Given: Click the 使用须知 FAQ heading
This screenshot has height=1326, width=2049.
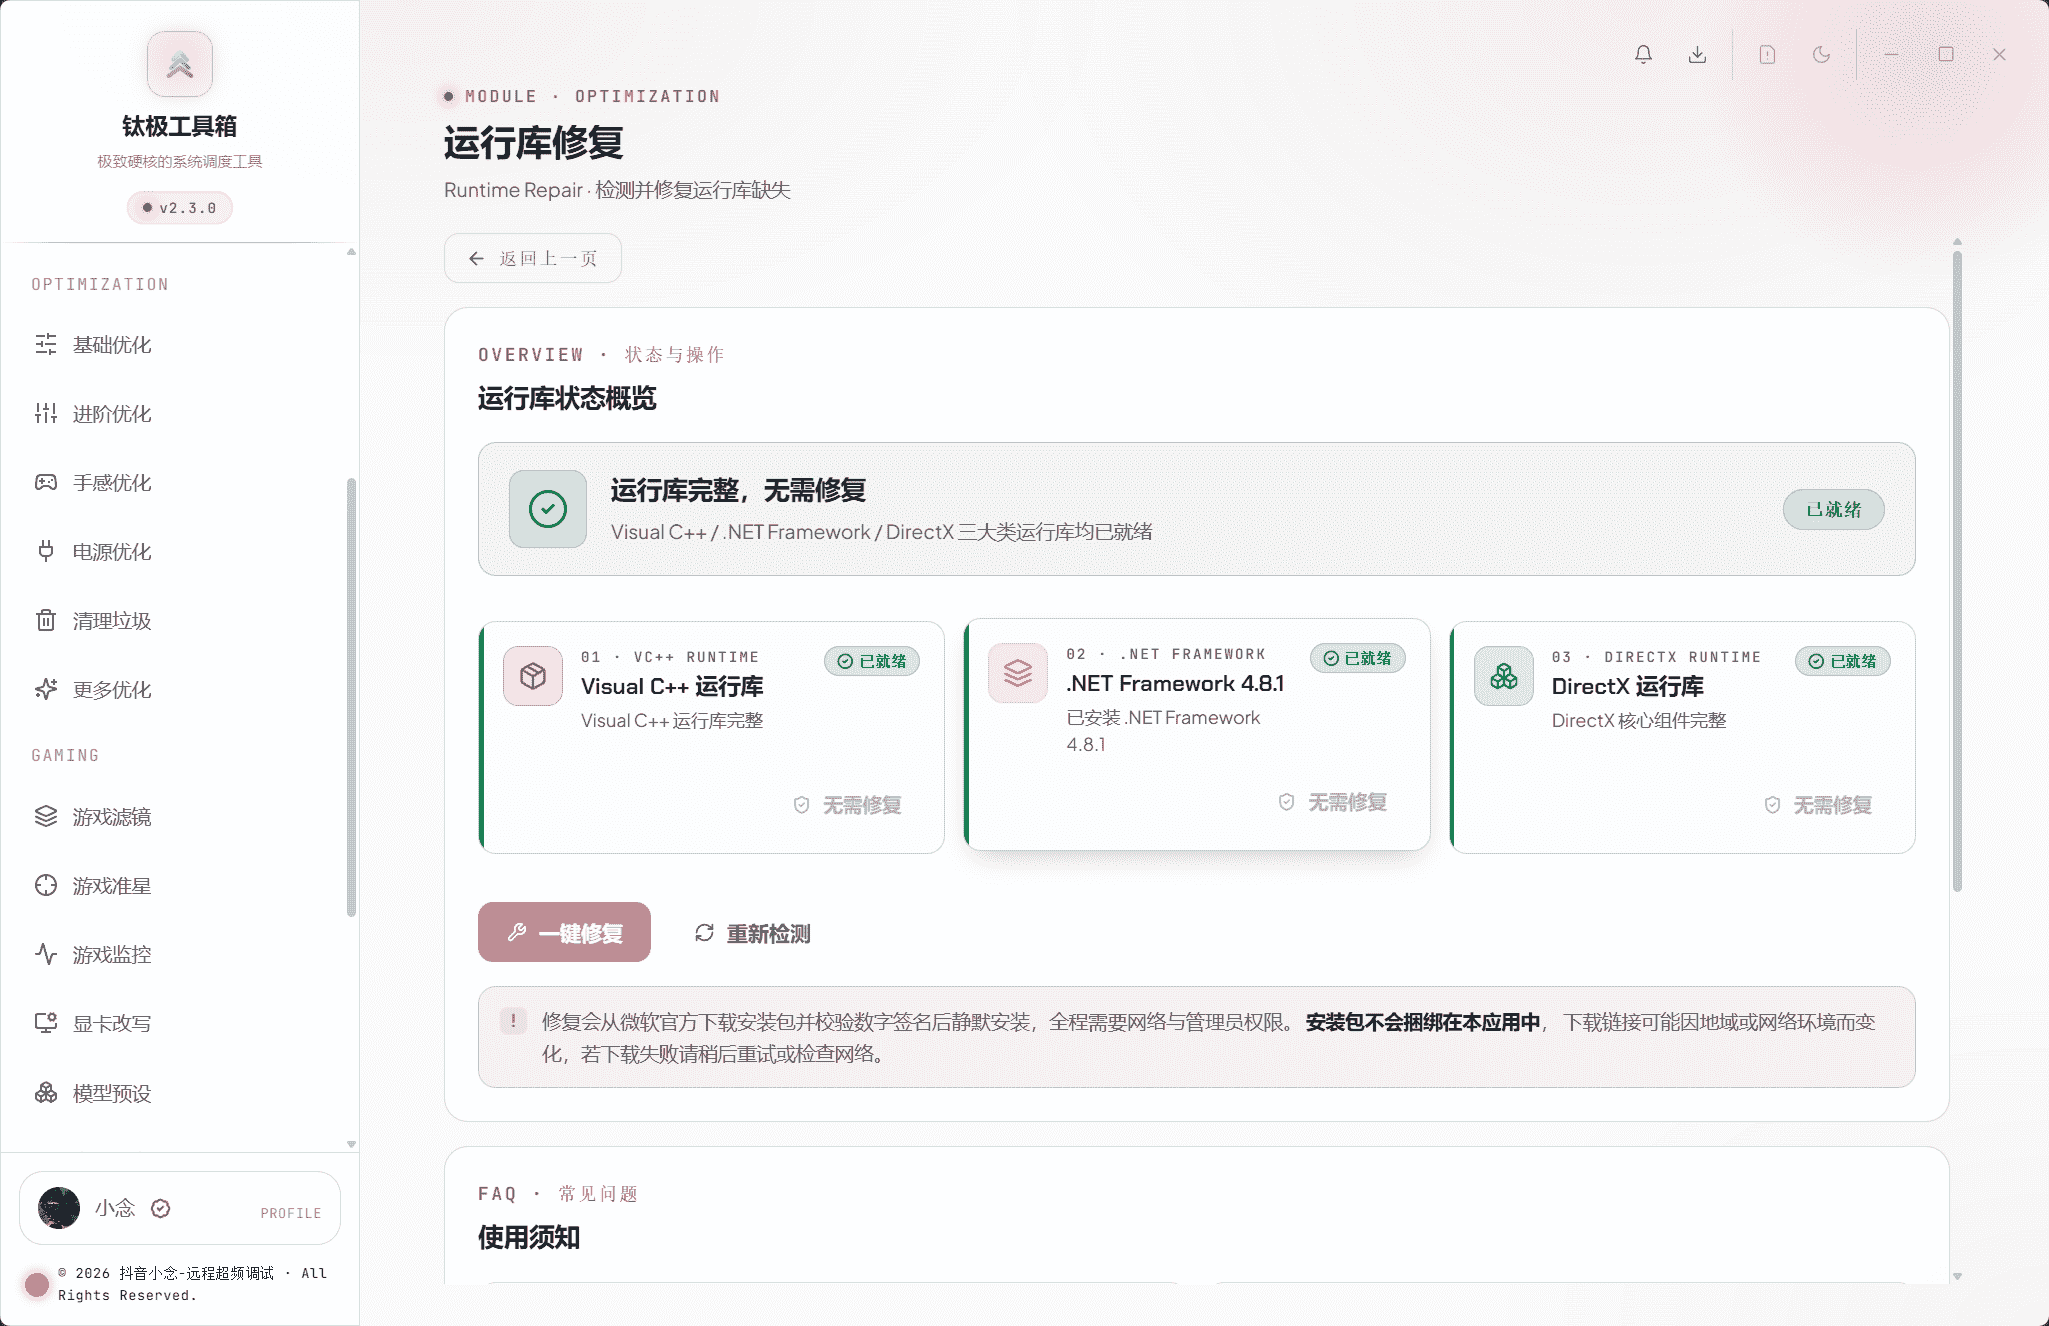Looking at the screenshot, I should click(x=529, y=1237).
